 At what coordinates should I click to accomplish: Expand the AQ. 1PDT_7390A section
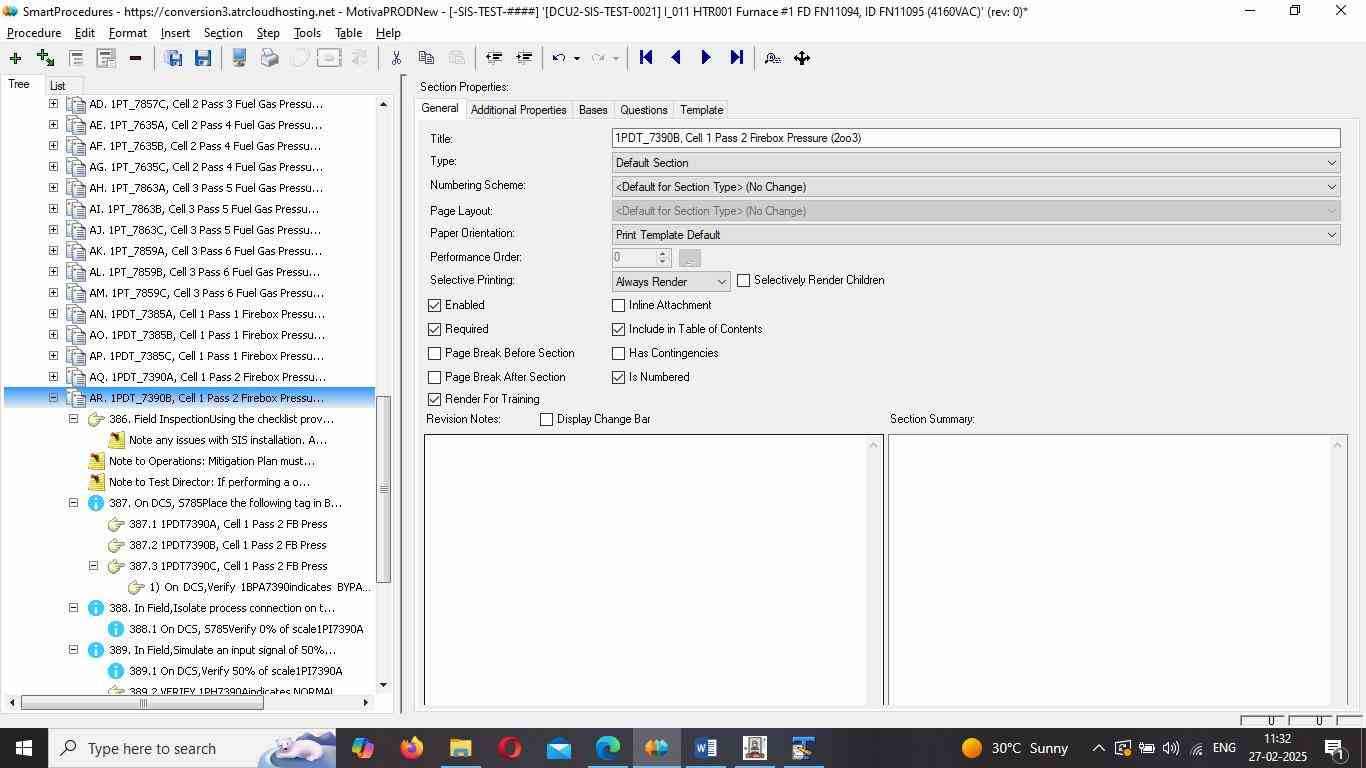pyautogui.click(x=53, y=377)
